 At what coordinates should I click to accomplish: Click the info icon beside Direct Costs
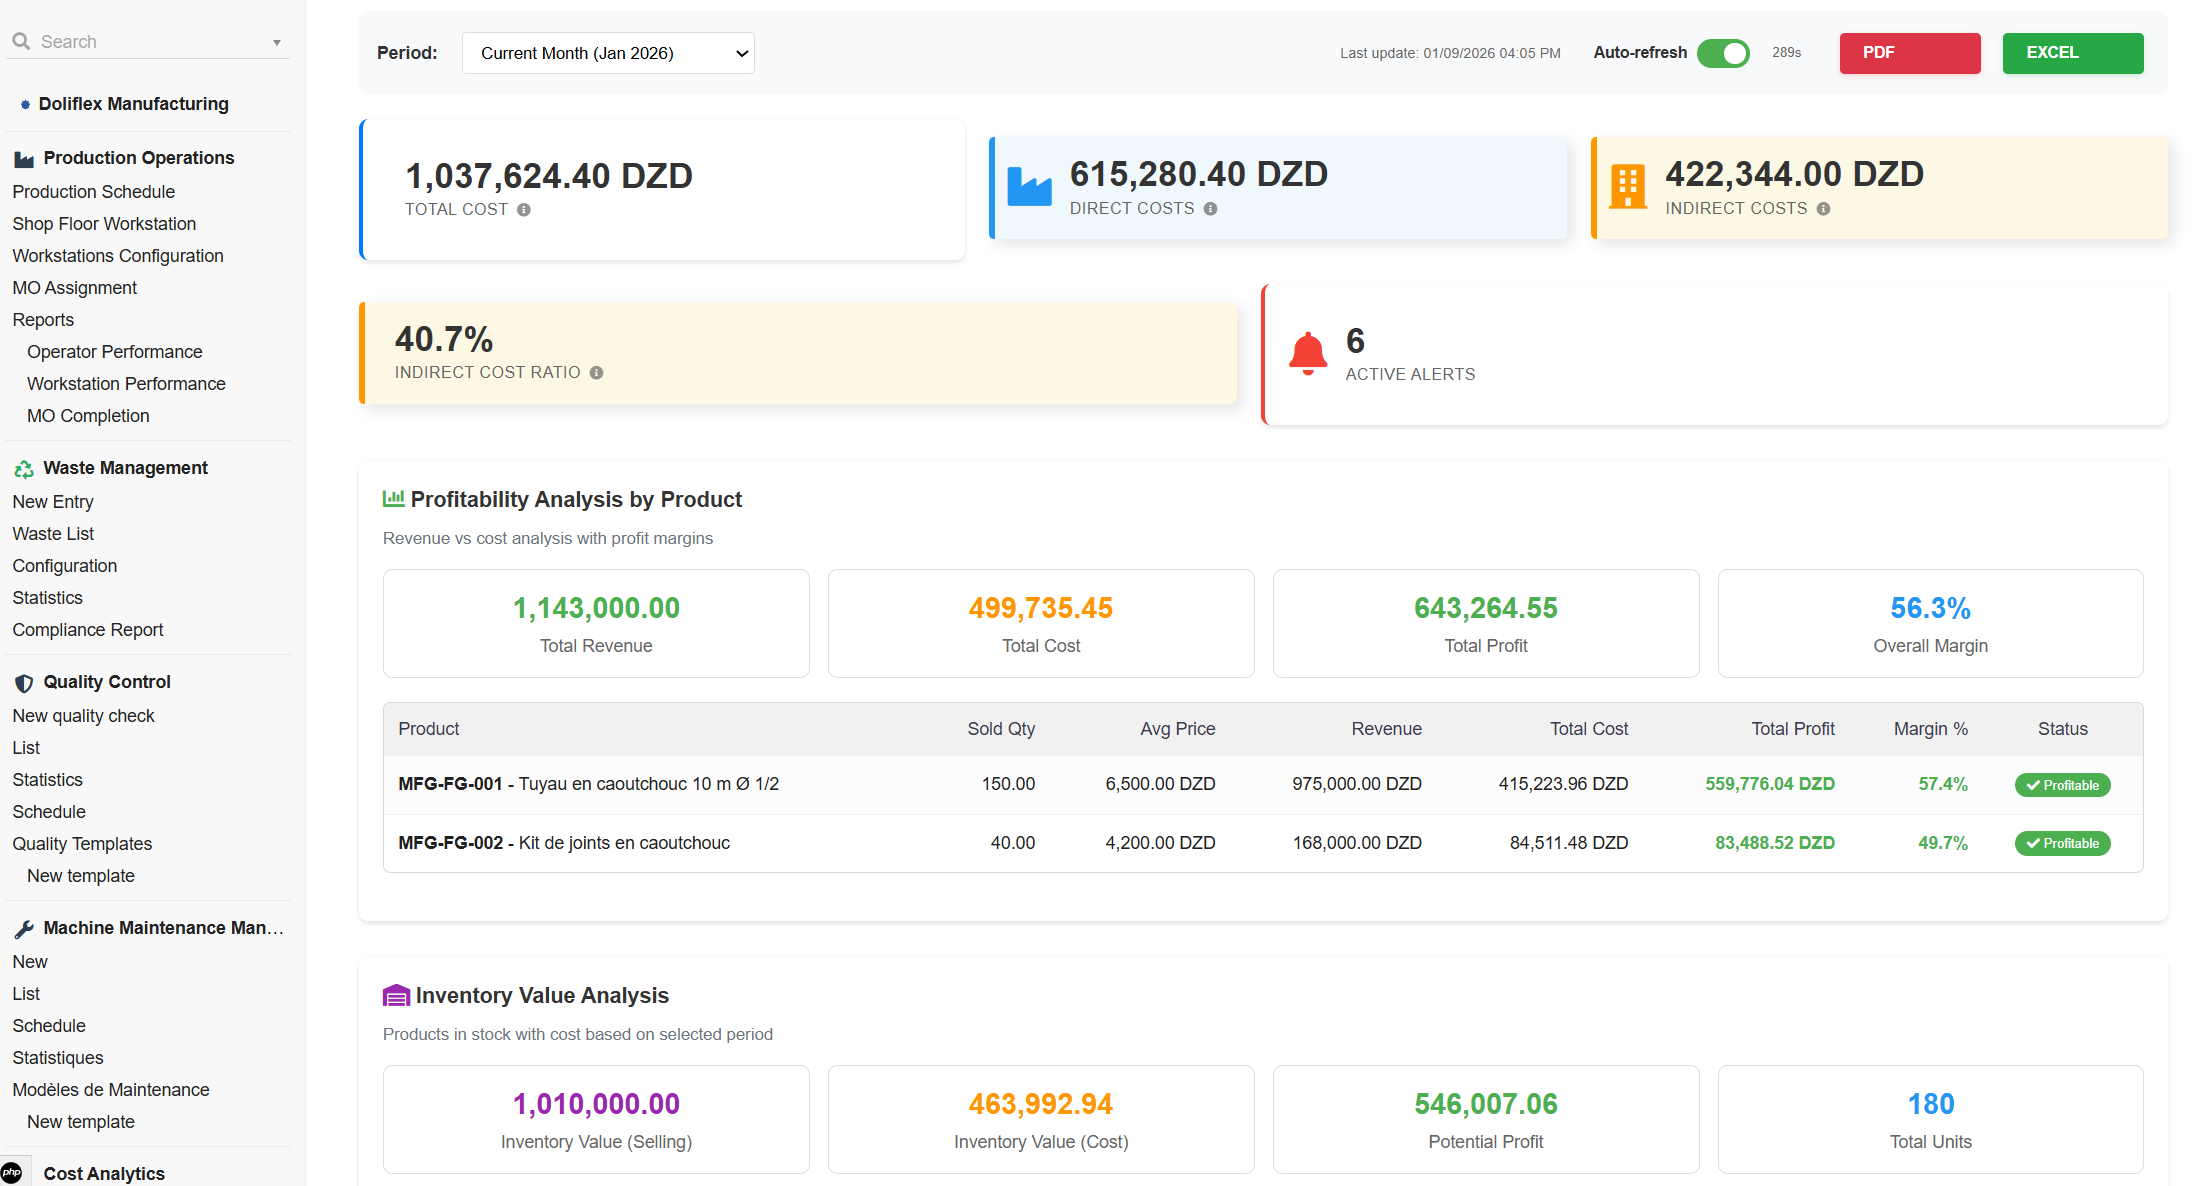click(x=1210, y=209)
